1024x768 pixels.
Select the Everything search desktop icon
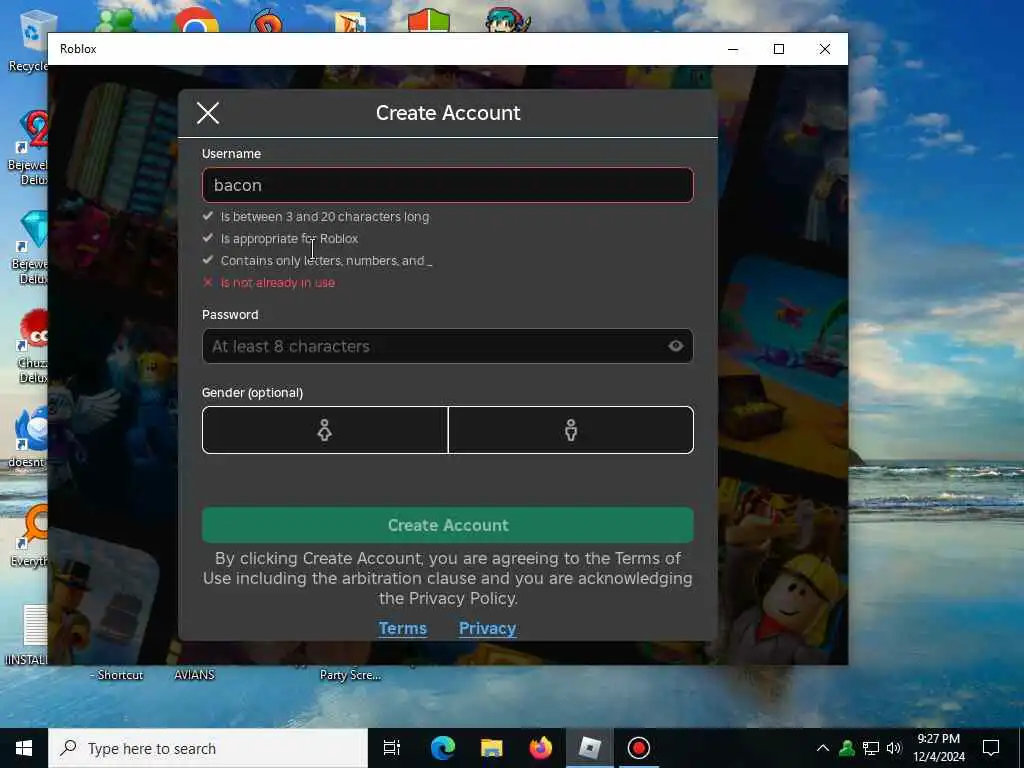(29, 536)
